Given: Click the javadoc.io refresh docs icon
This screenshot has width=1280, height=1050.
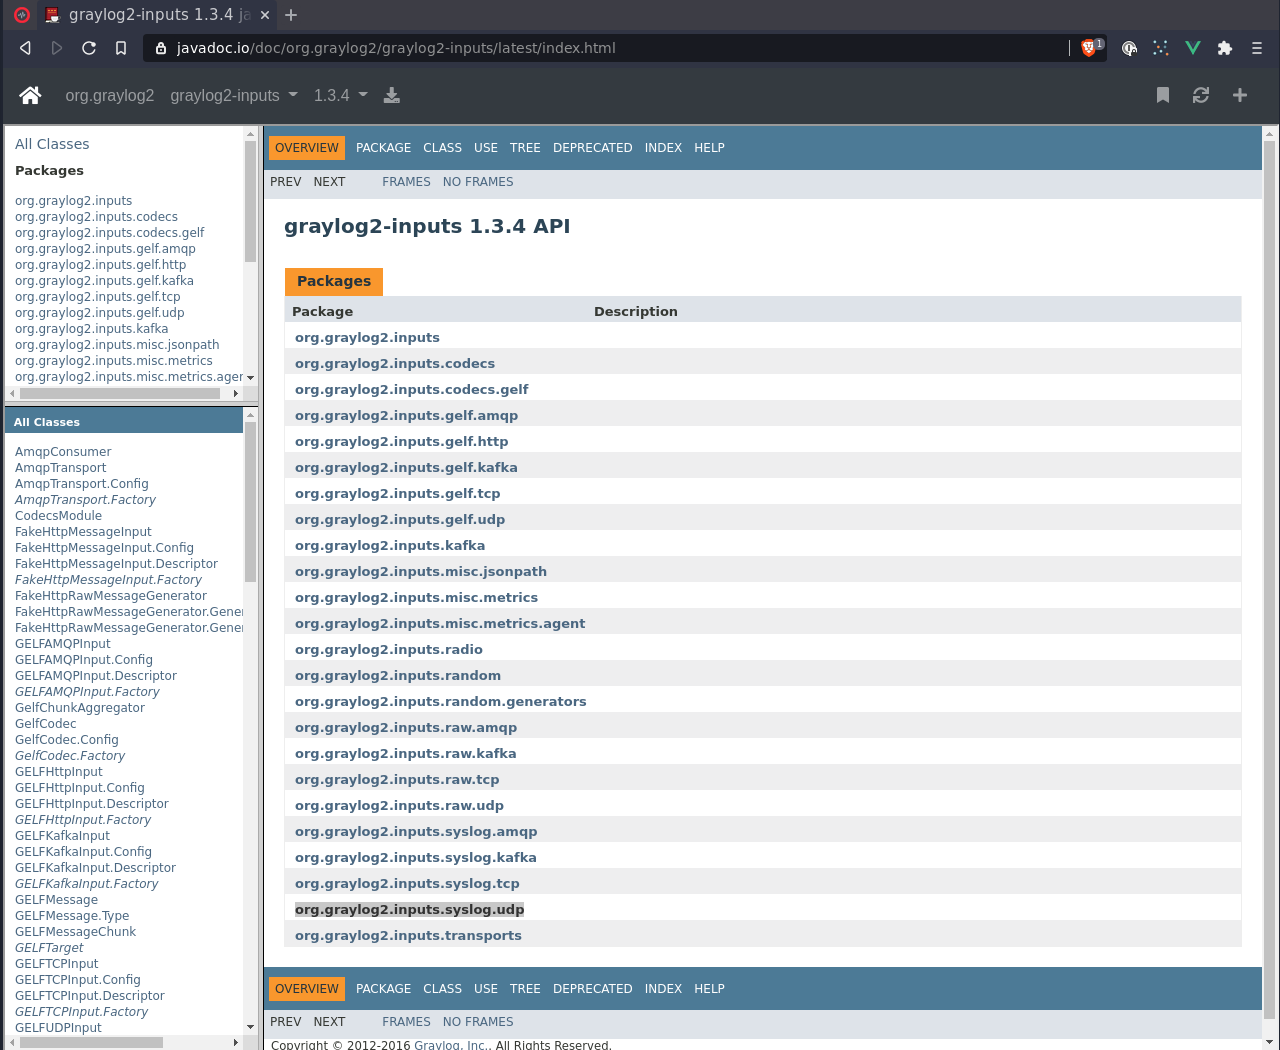Looking at the screenshot, I should (x=1201, y=95).
